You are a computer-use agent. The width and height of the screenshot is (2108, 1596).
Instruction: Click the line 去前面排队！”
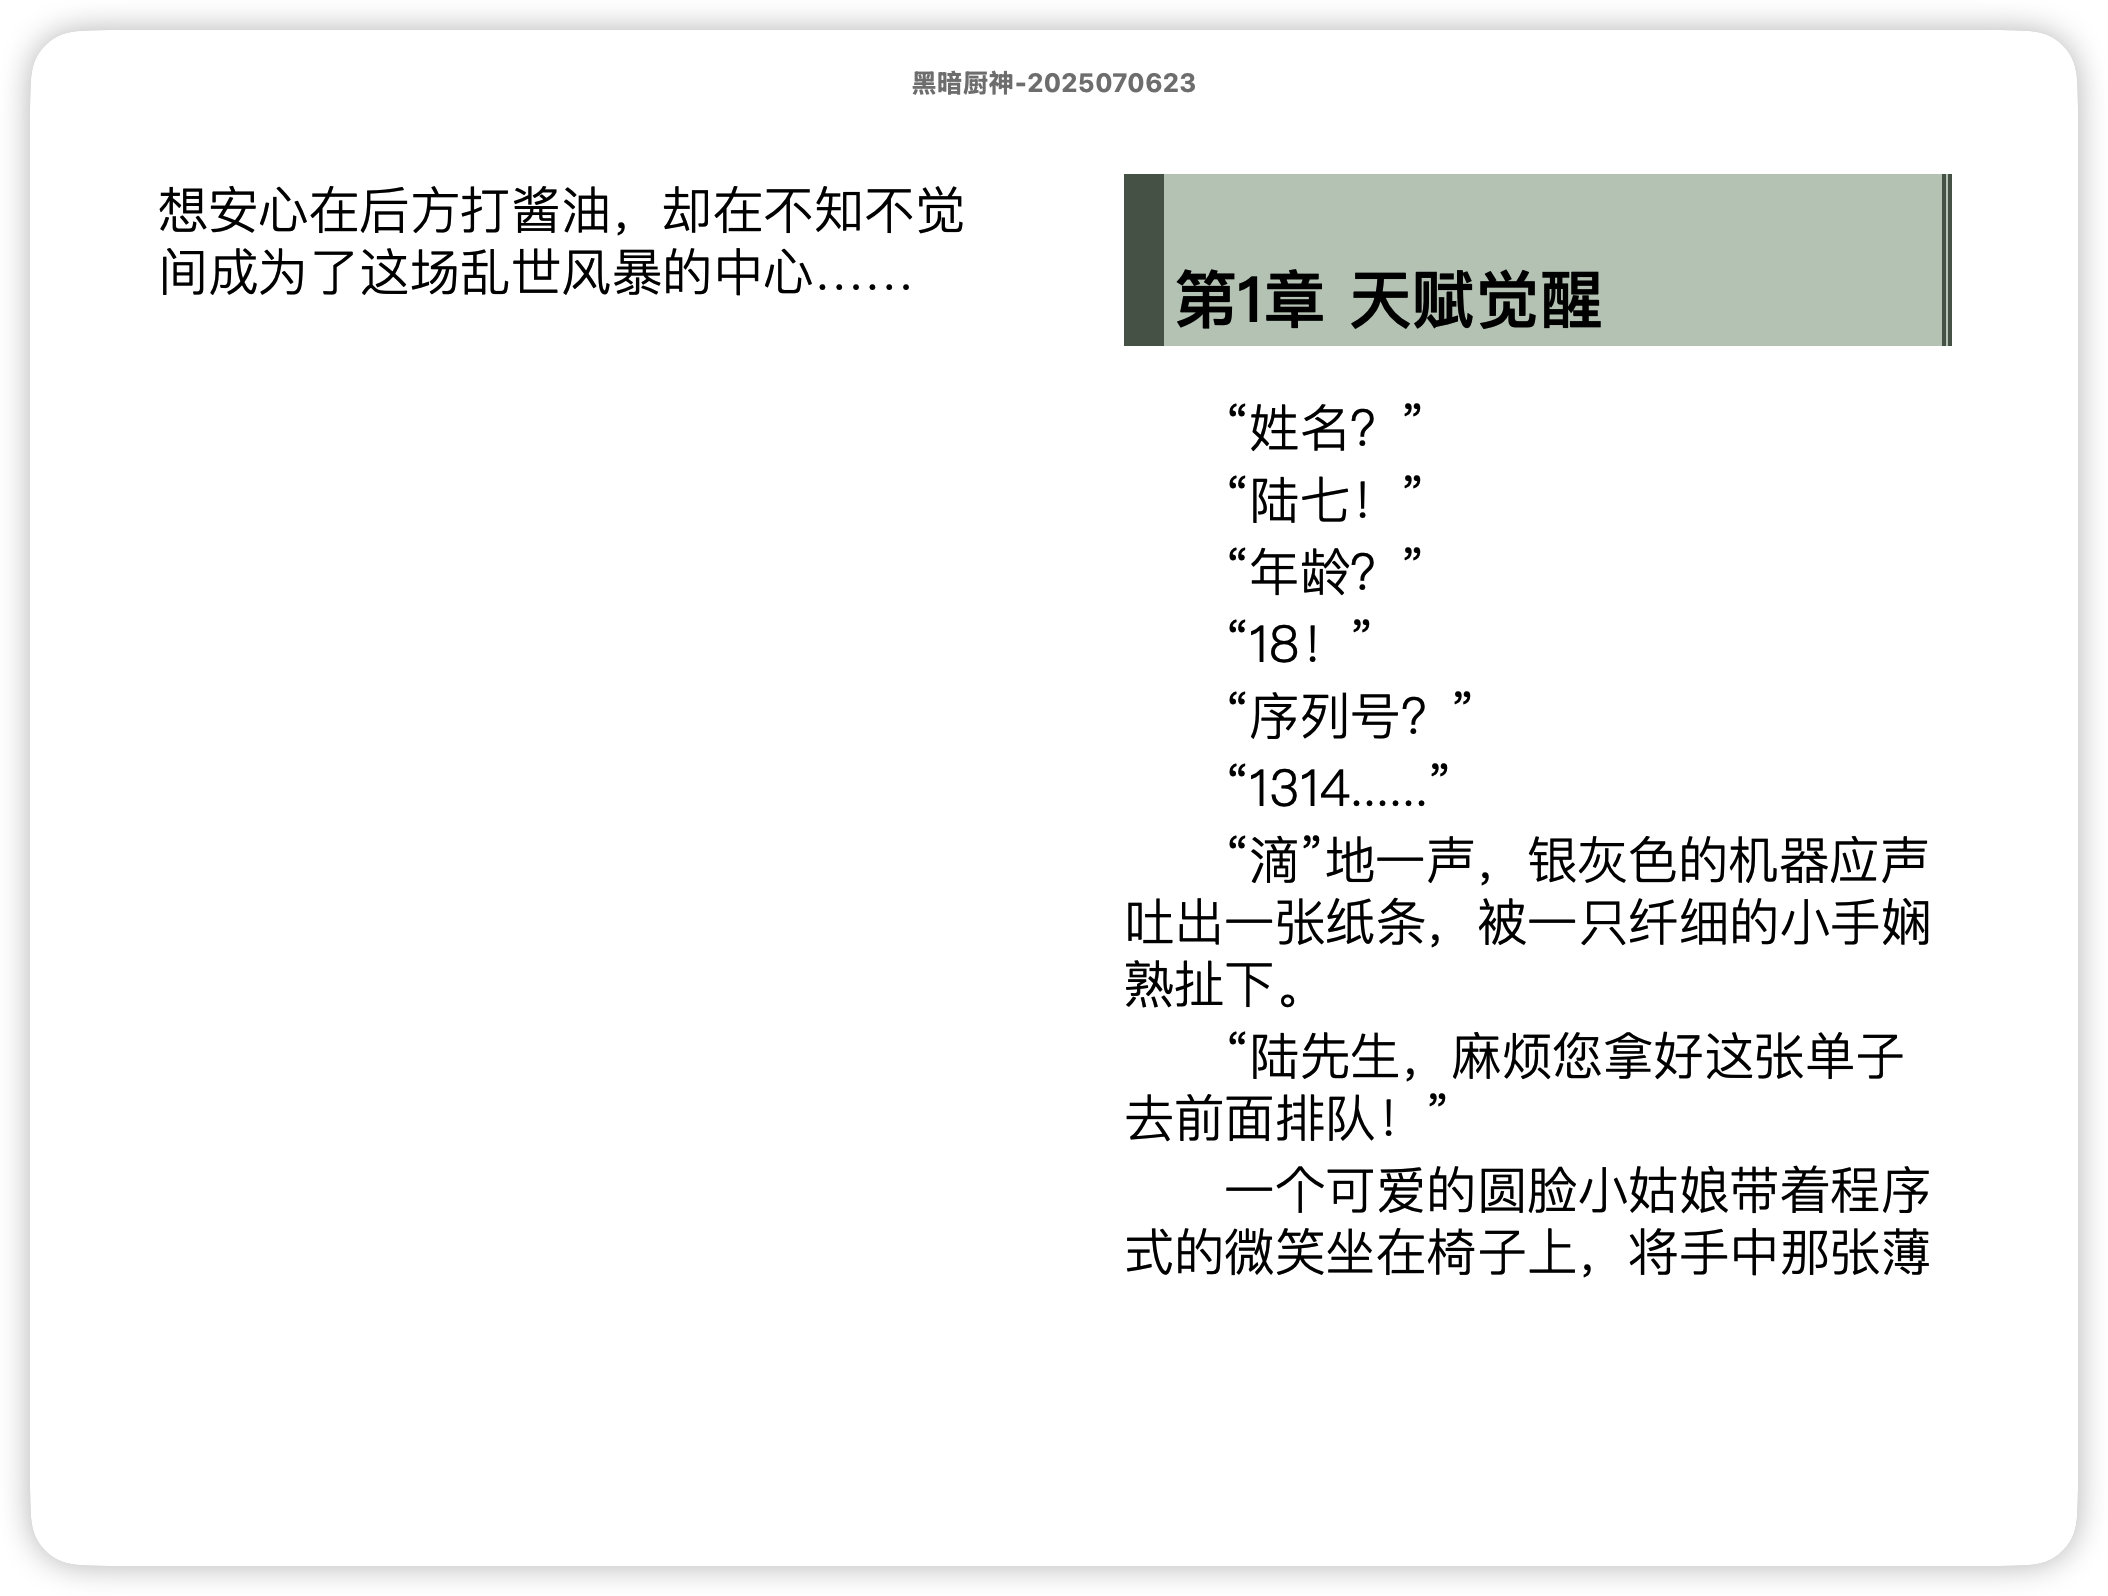(1286, 1119)
